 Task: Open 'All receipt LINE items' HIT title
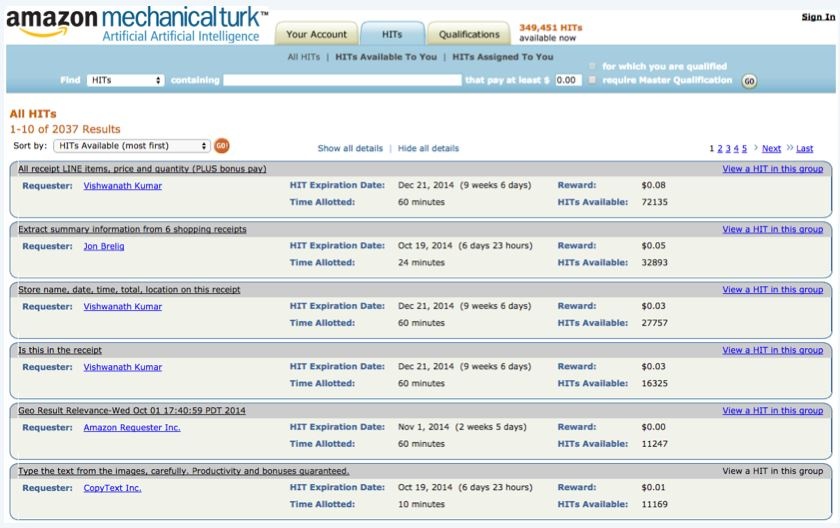click(x=142, y=169)
